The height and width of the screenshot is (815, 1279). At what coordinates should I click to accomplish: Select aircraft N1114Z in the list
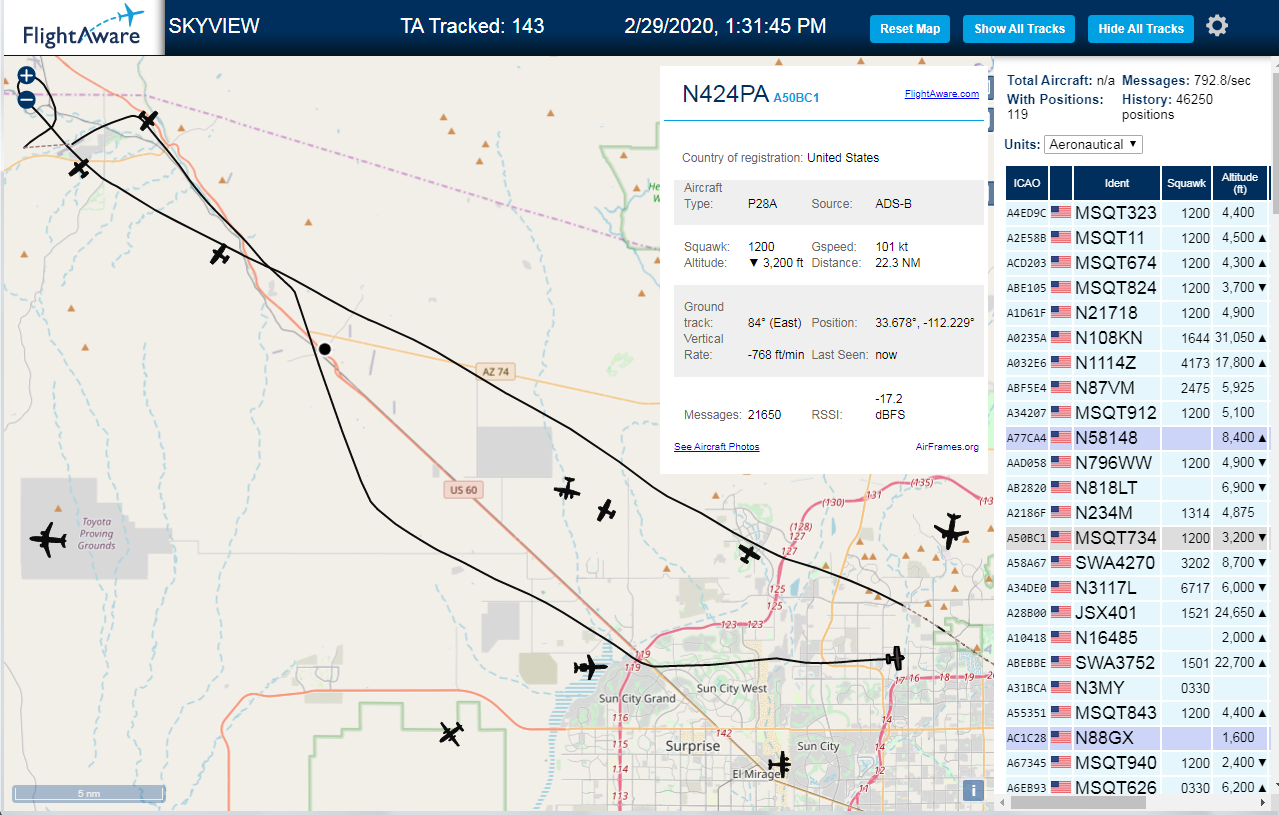(x=1137, y=363)
